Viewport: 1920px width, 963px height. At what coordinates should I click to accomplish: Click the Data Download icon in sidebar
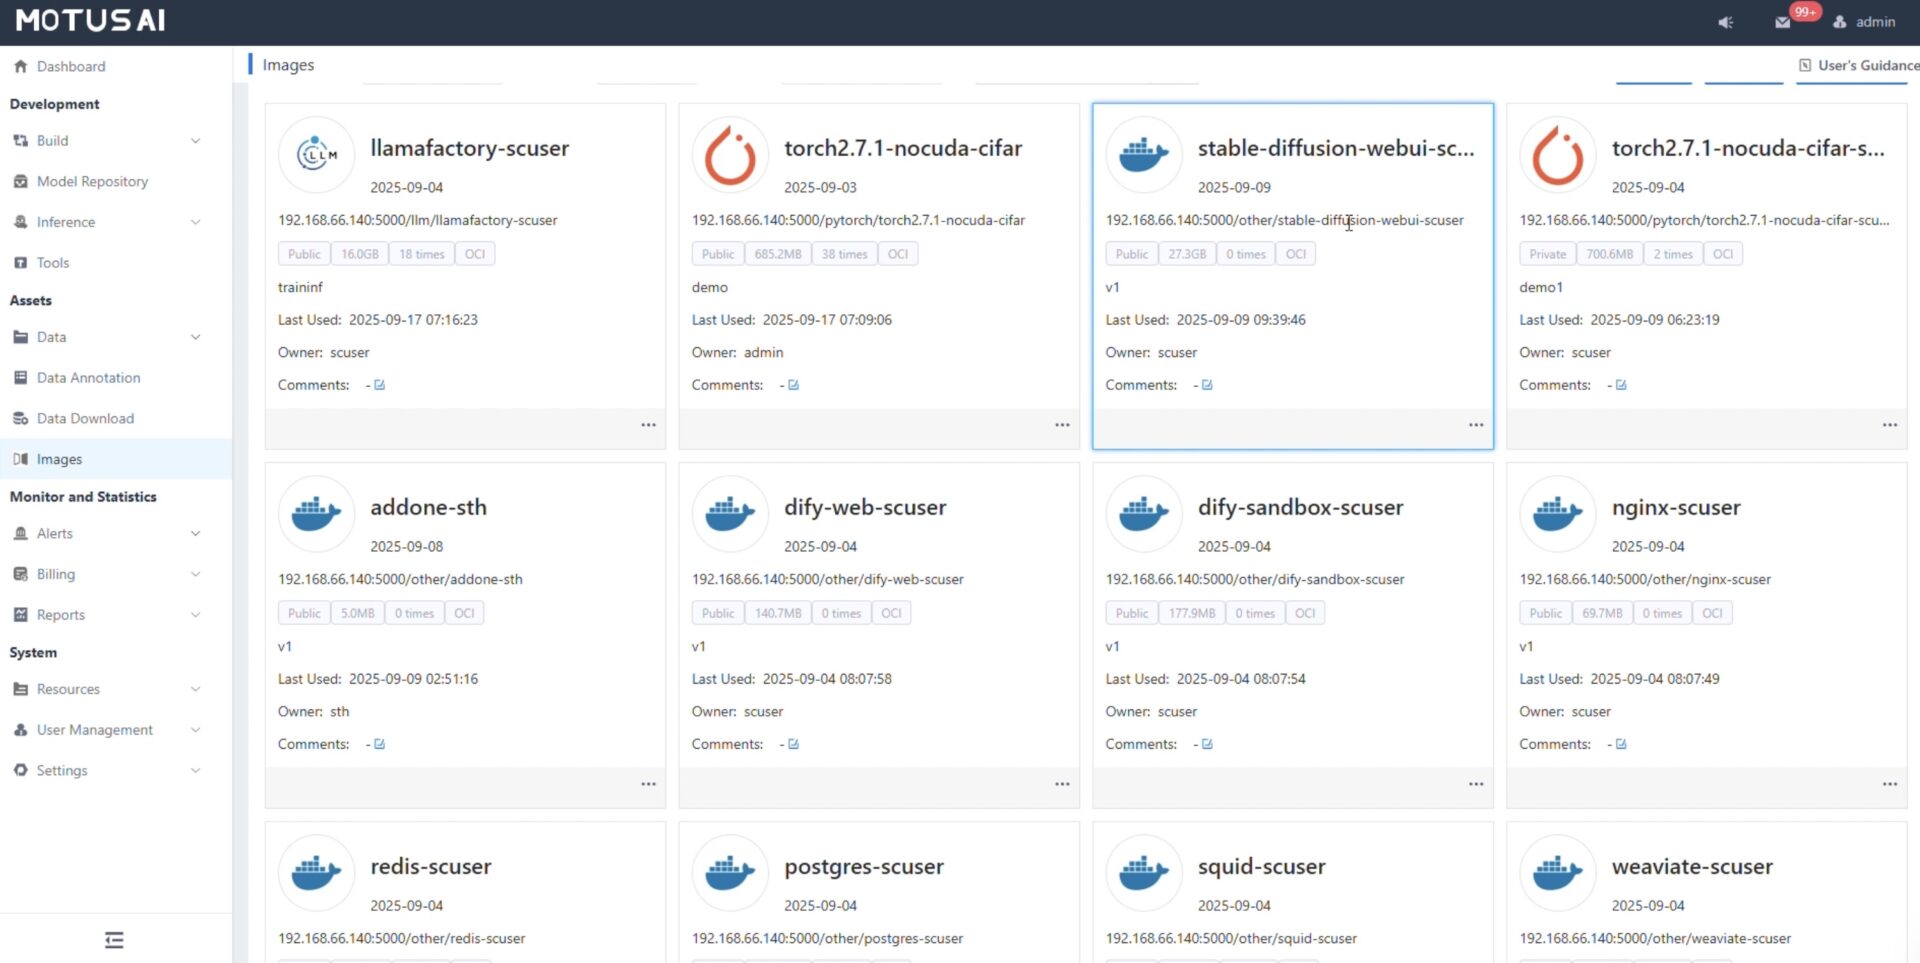tap(20, 418)
